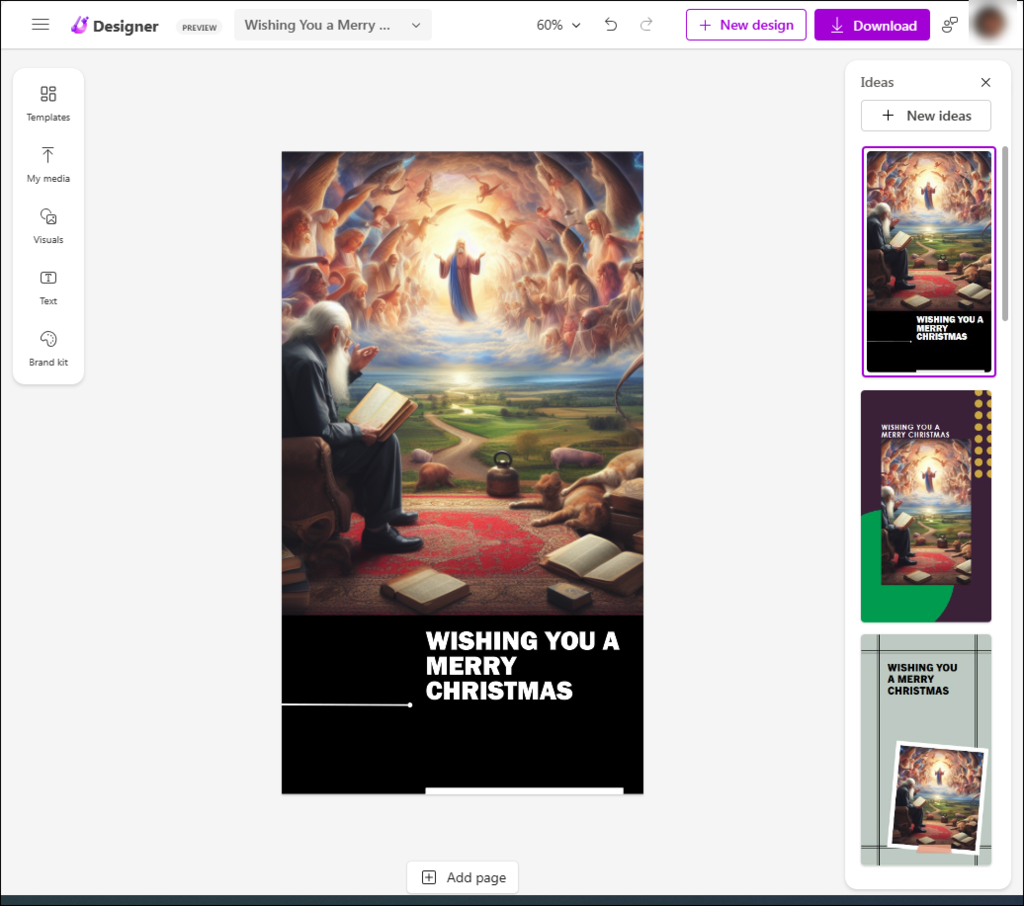The width and height of the screenshot is (1024, 906).
Task: Select the gray tilted photo idea thumbnail
Action: coord(925,750)
